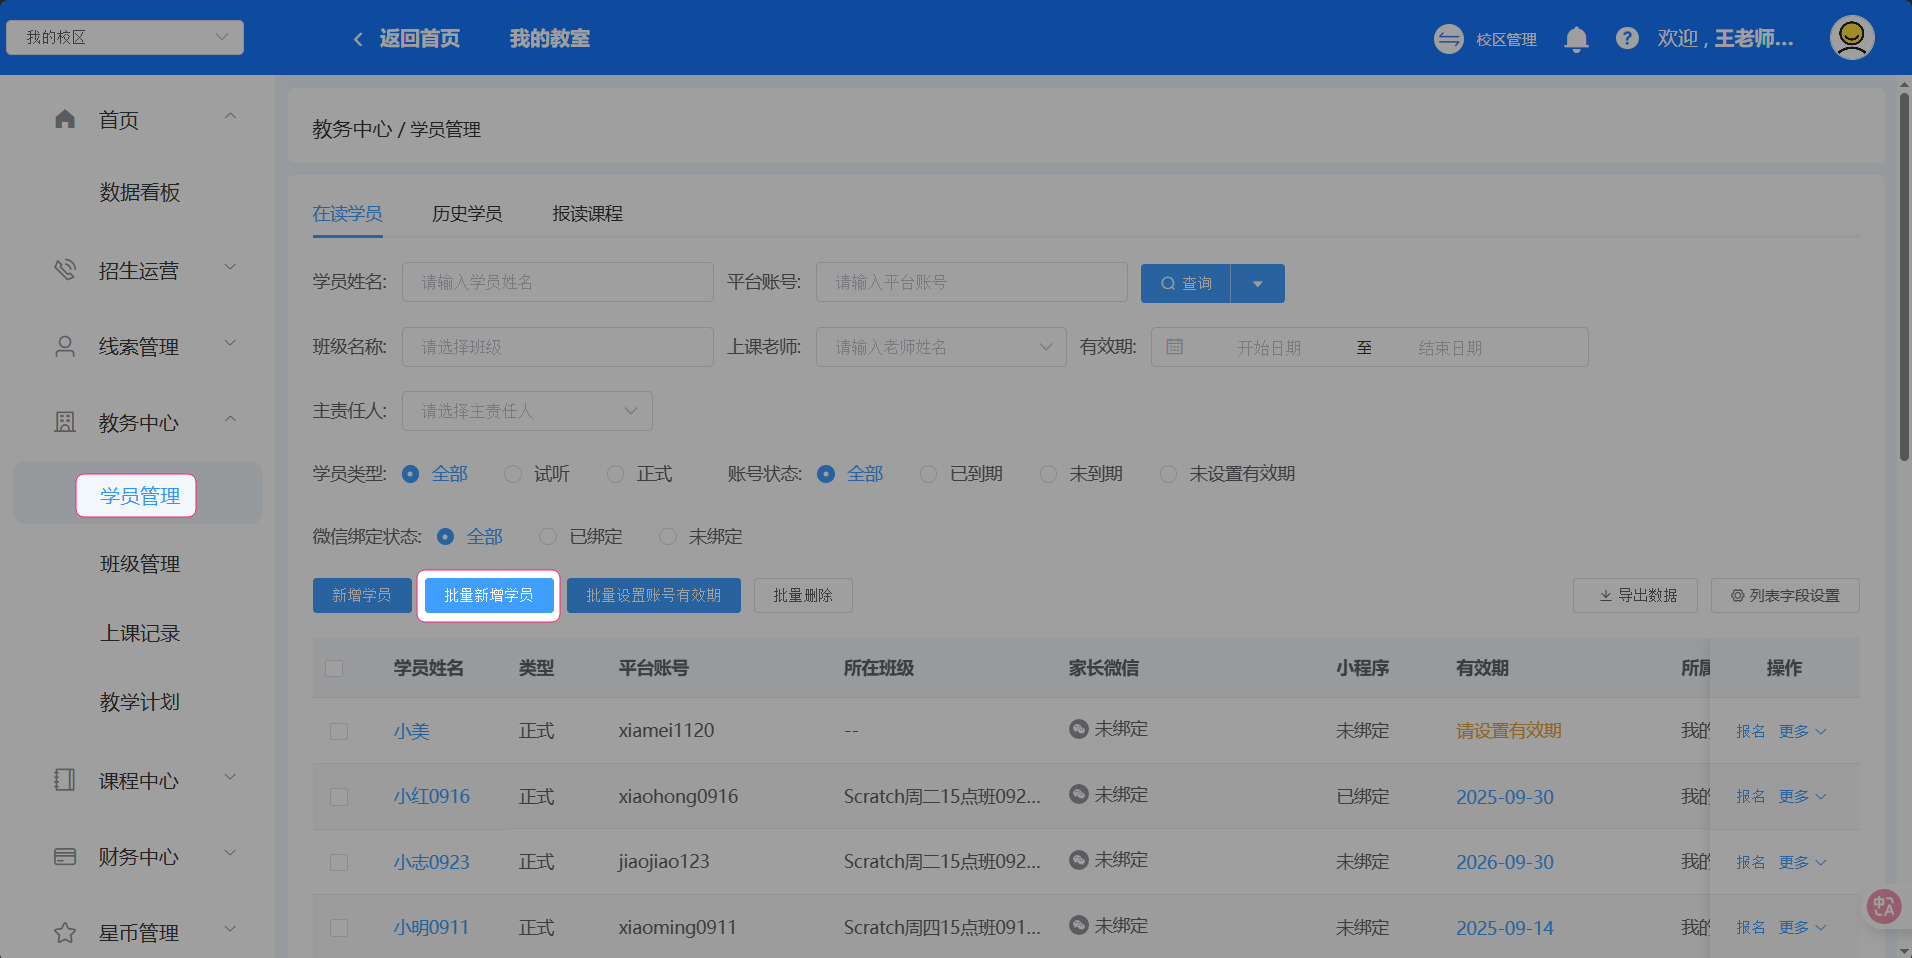Click the home icon in sidebar
The image size is (1912, 958).
coord(65,120)
